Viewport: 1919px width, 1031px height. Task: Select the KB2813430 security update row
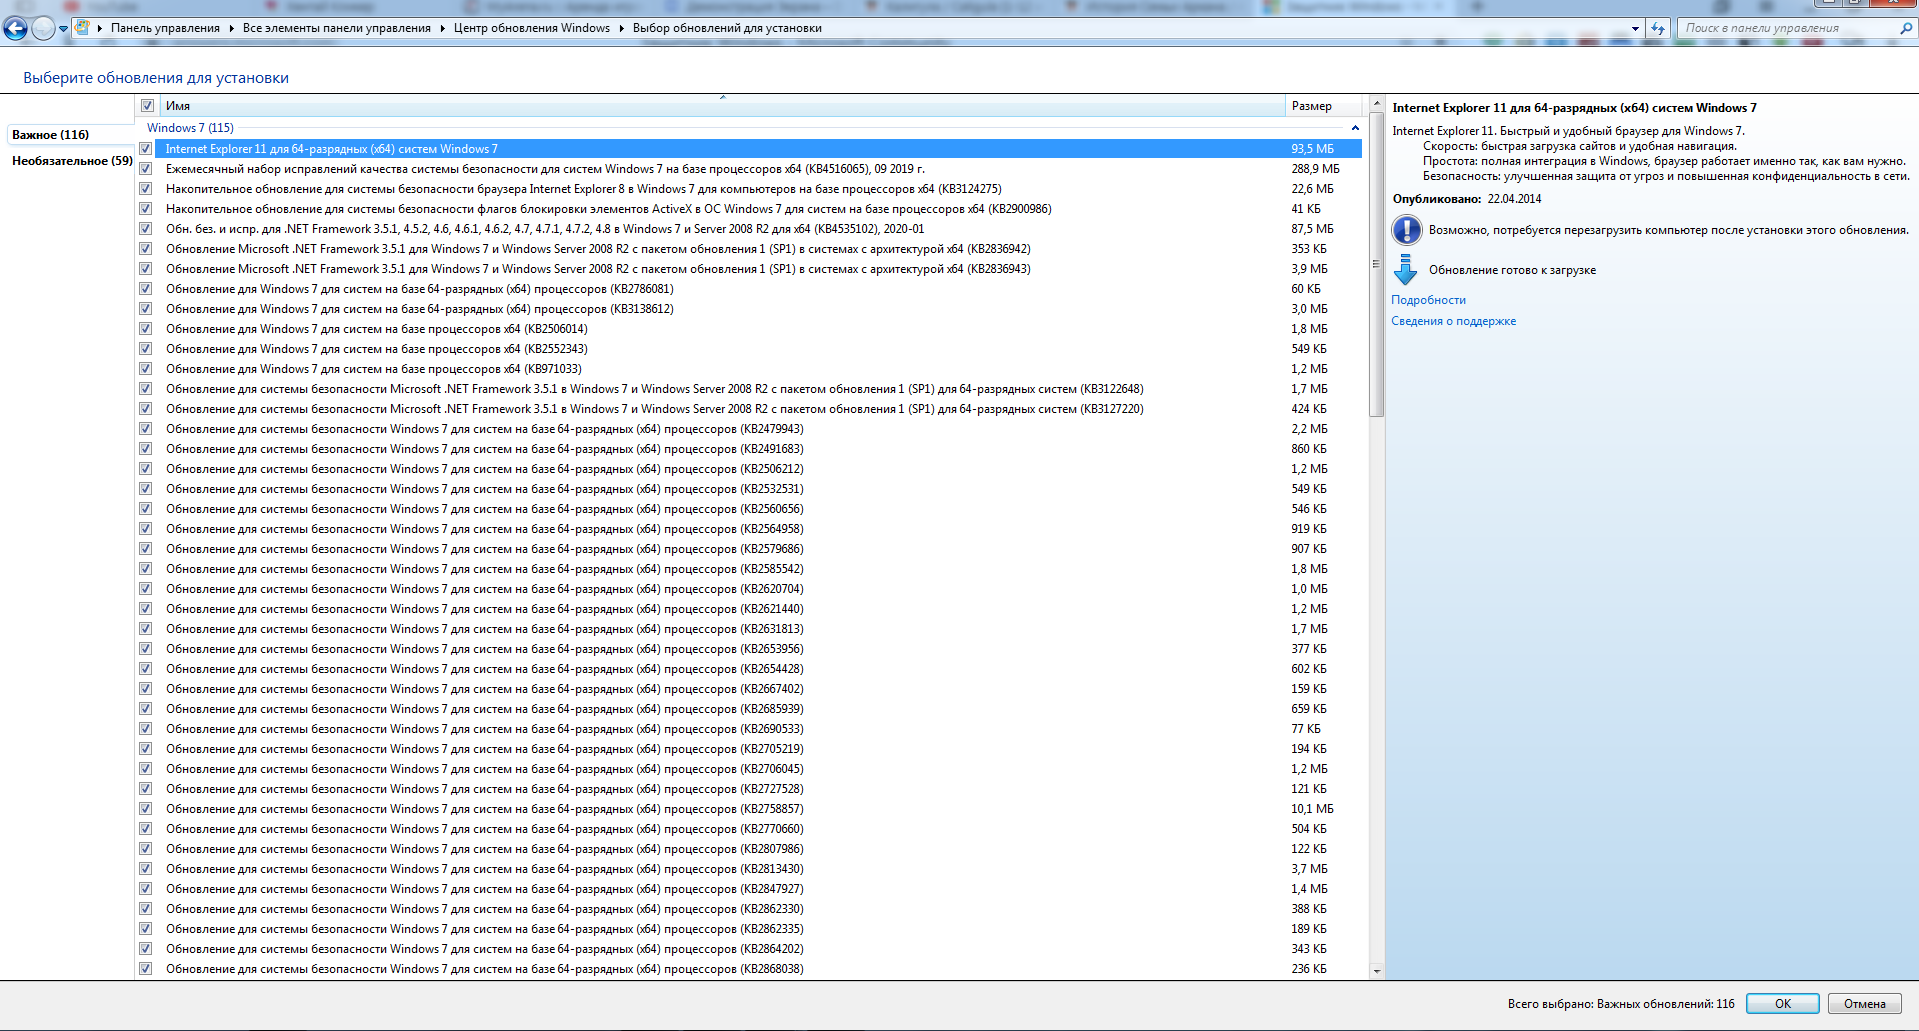(749, 869)
